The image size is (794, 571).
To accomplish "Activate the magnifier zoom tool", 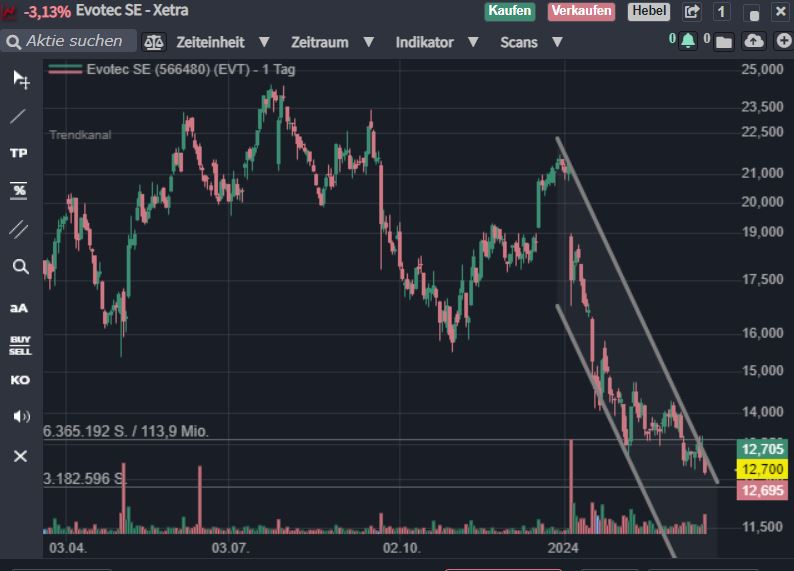I will pos(20,266).
